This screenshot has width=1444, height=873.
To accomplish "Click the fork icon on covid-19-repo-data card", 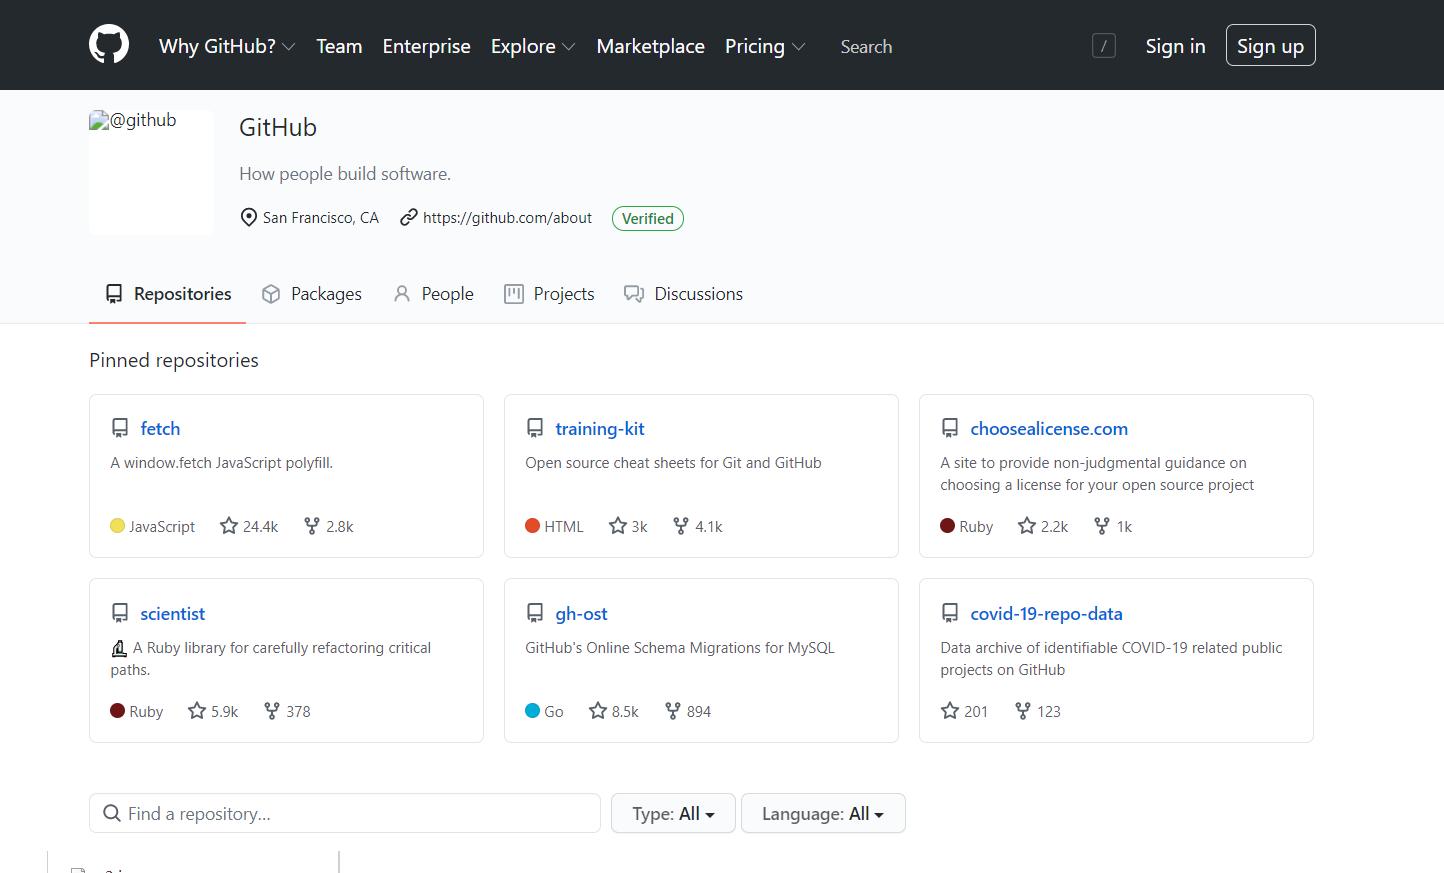I will click(1023, 711).
